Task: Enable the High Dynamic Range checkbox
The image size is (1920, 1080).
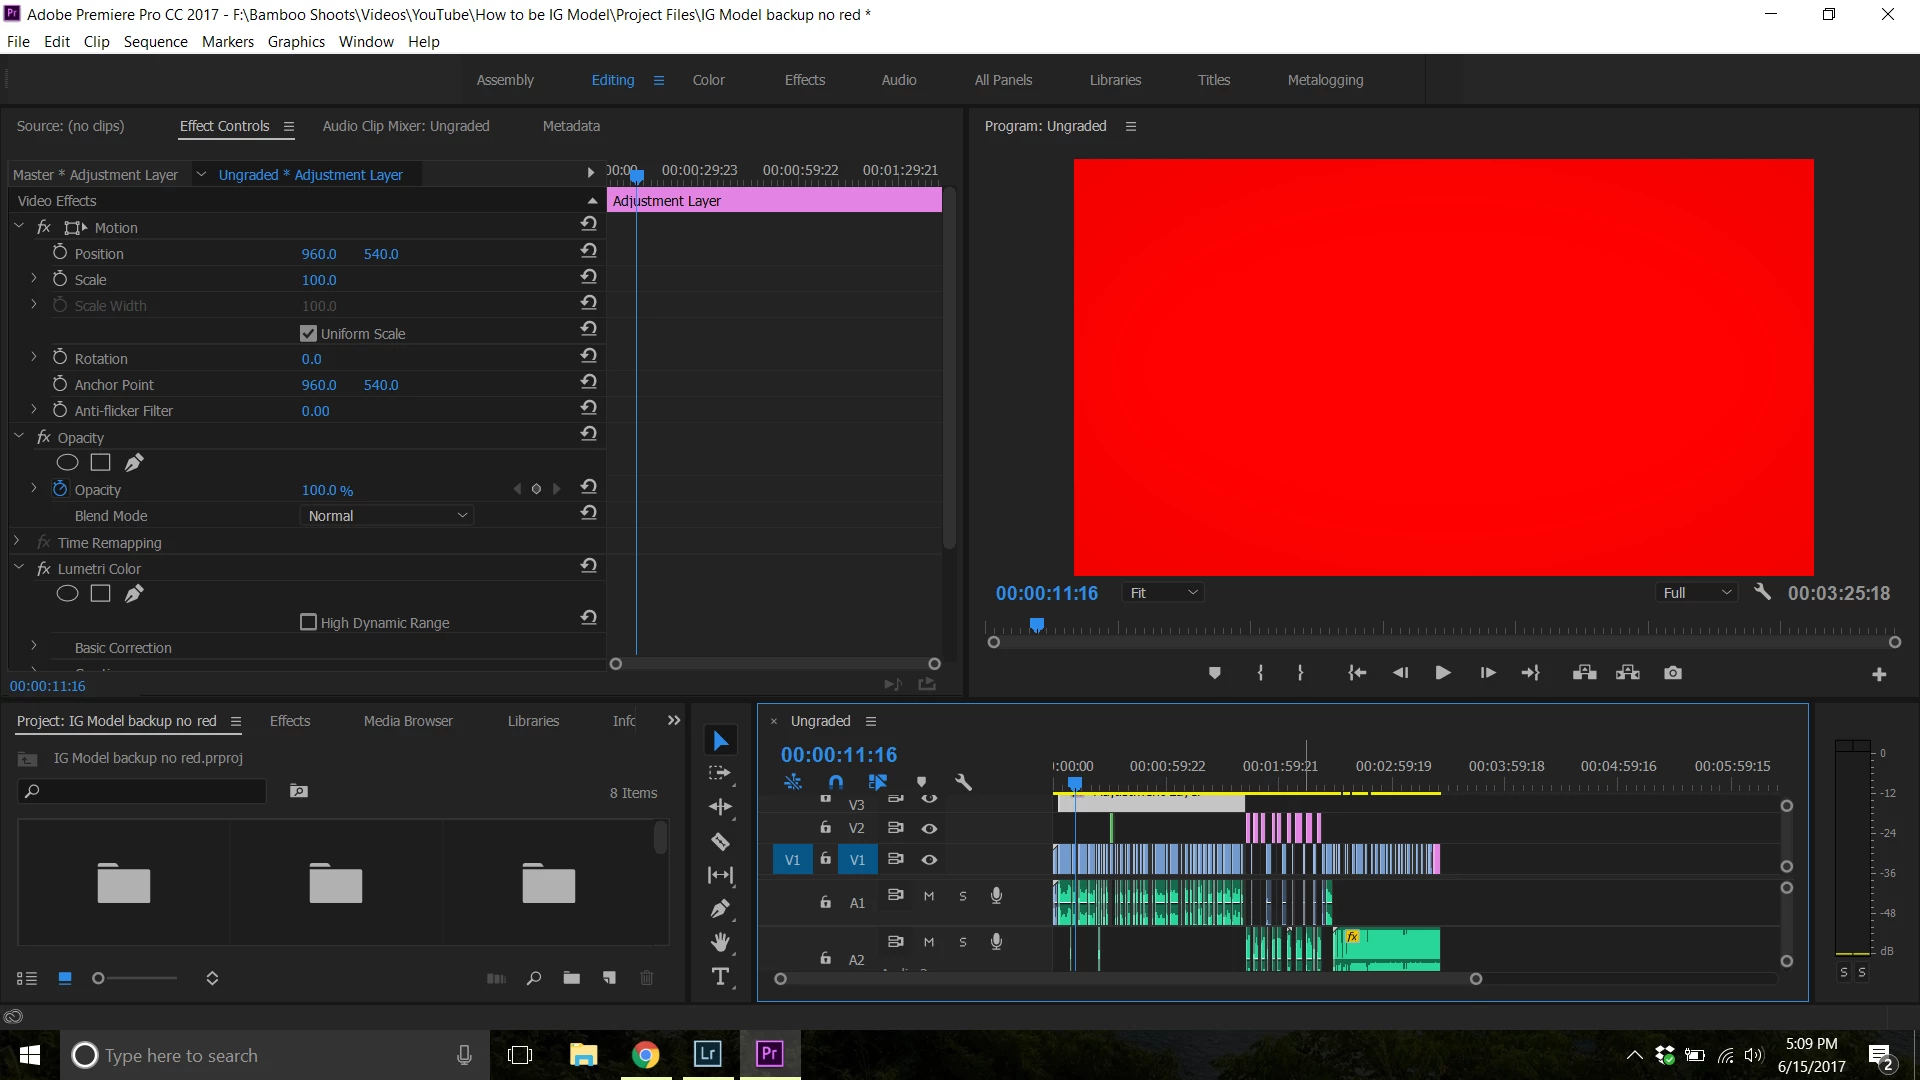Action: coord(308,622)
